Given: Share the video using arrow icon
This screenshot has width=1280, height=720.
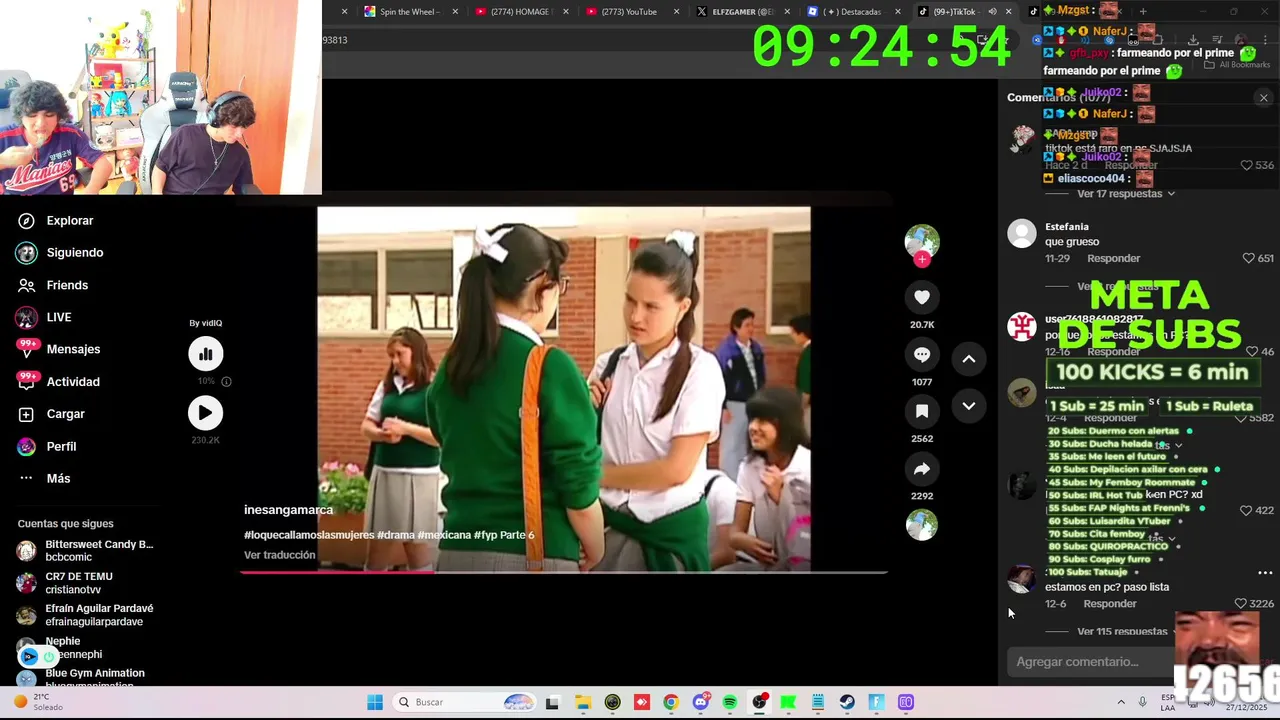Looking at the screenshot, I should point(922,468).
